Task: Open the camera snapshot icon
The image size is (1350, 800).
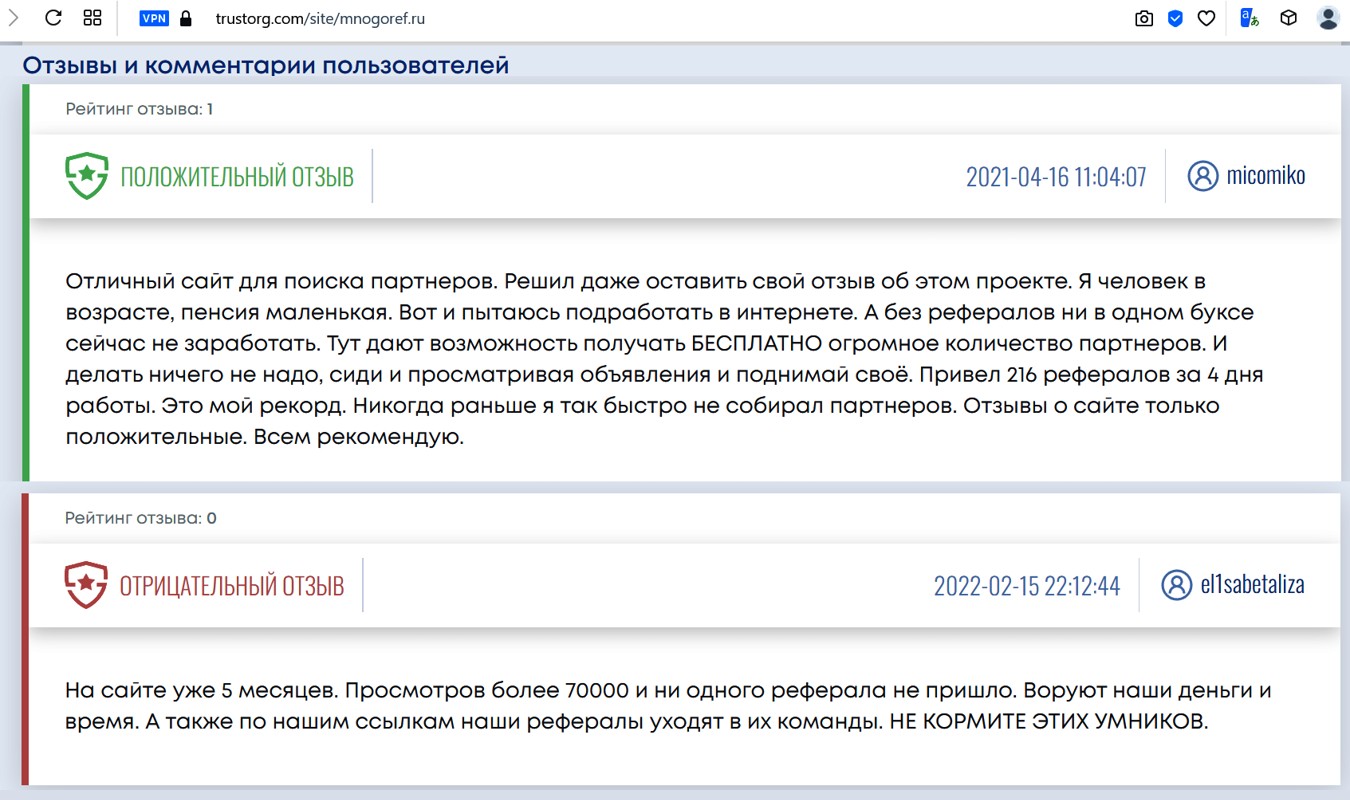Action: (x=1144, y=18)
